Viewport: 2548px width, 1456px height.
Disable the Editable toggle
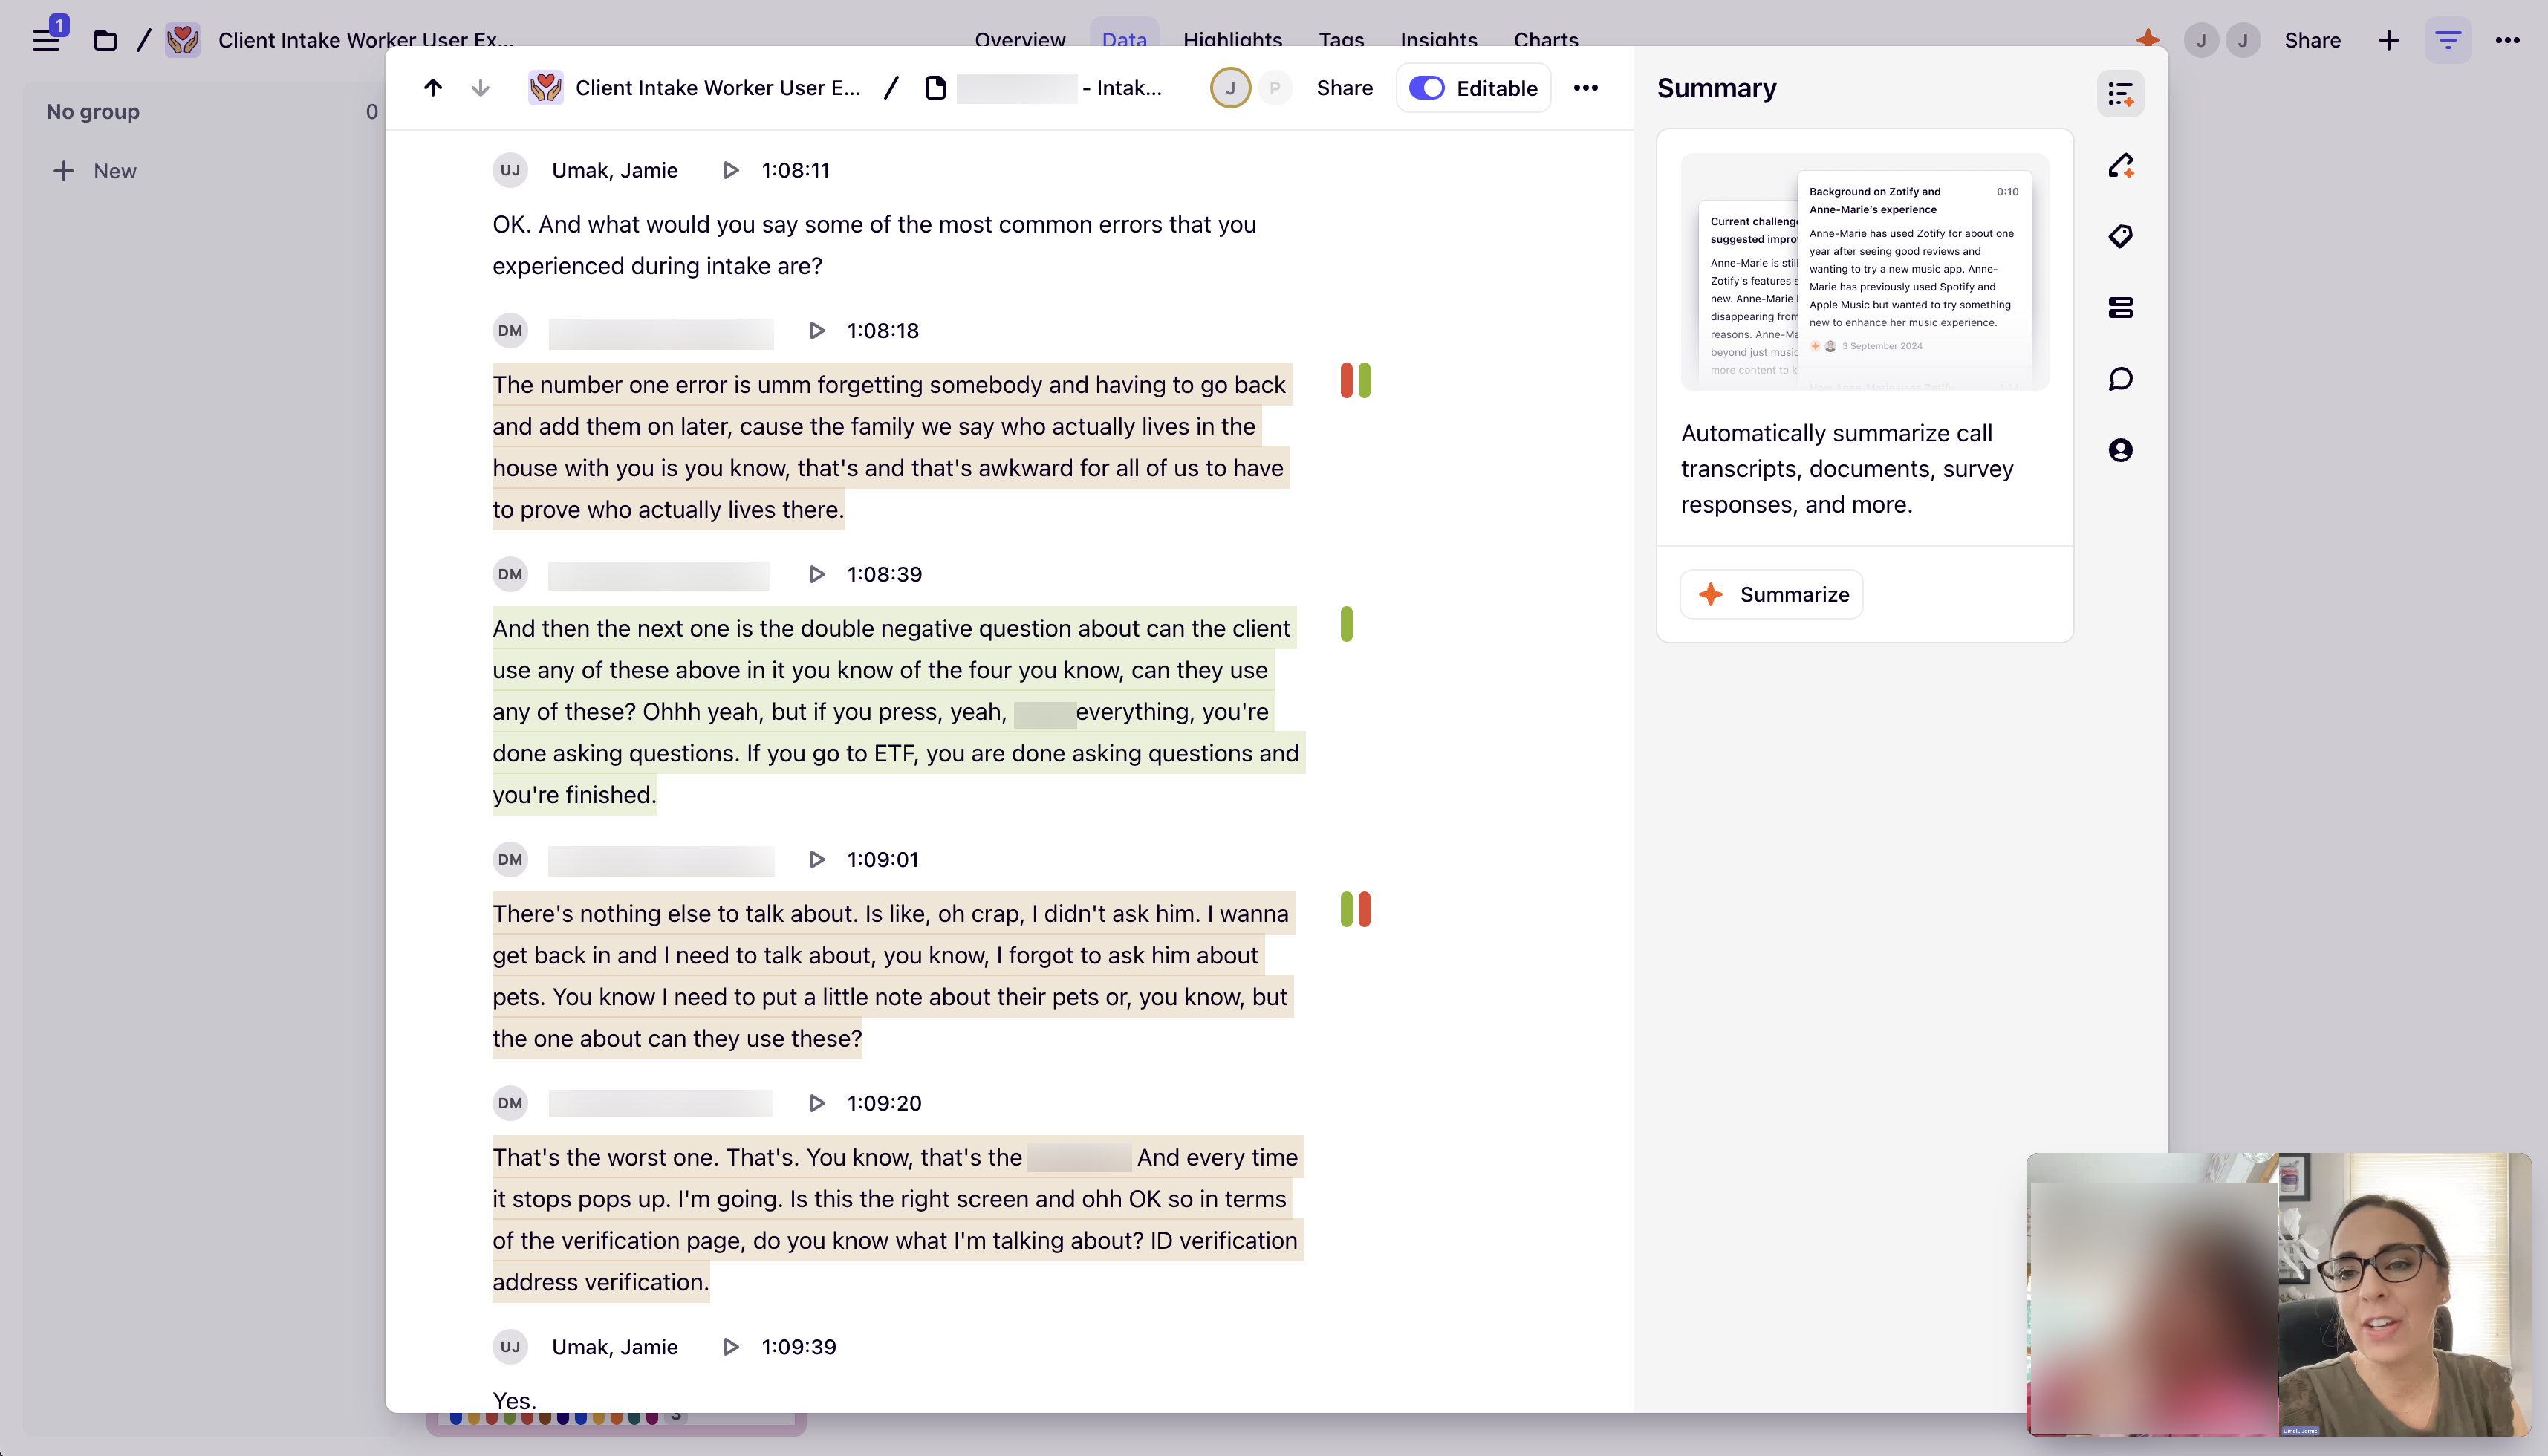click(x=1426, y=88)
